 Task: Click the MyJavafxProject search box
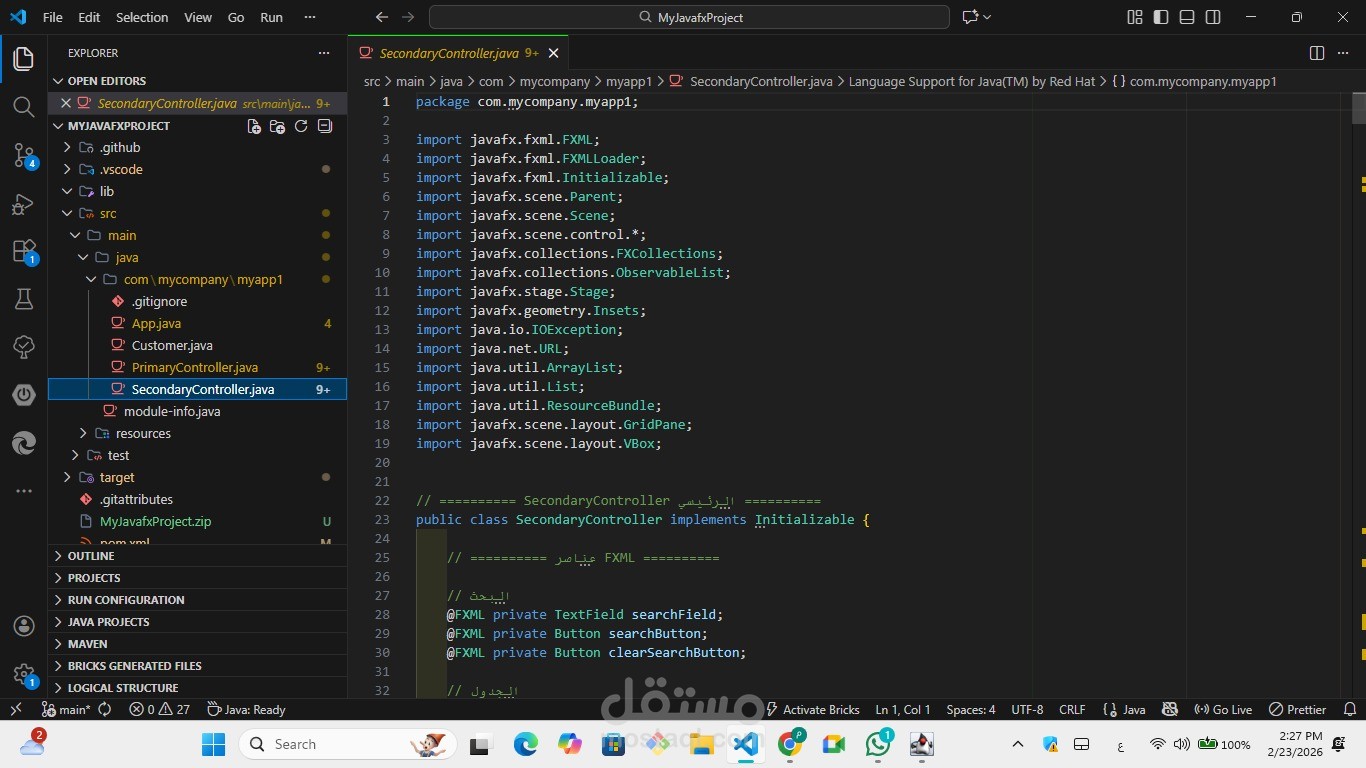click(689, 17)
